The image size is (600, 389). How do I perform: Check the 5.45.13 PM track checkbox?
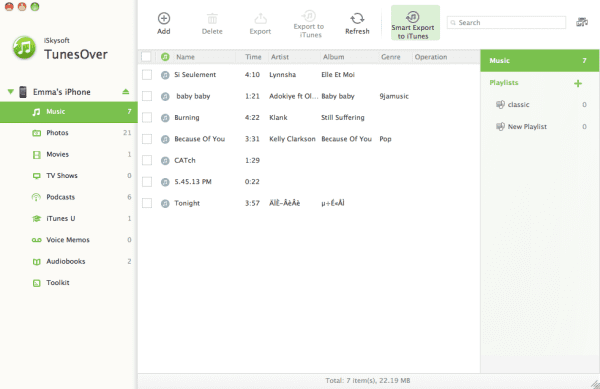coord(147,182)
